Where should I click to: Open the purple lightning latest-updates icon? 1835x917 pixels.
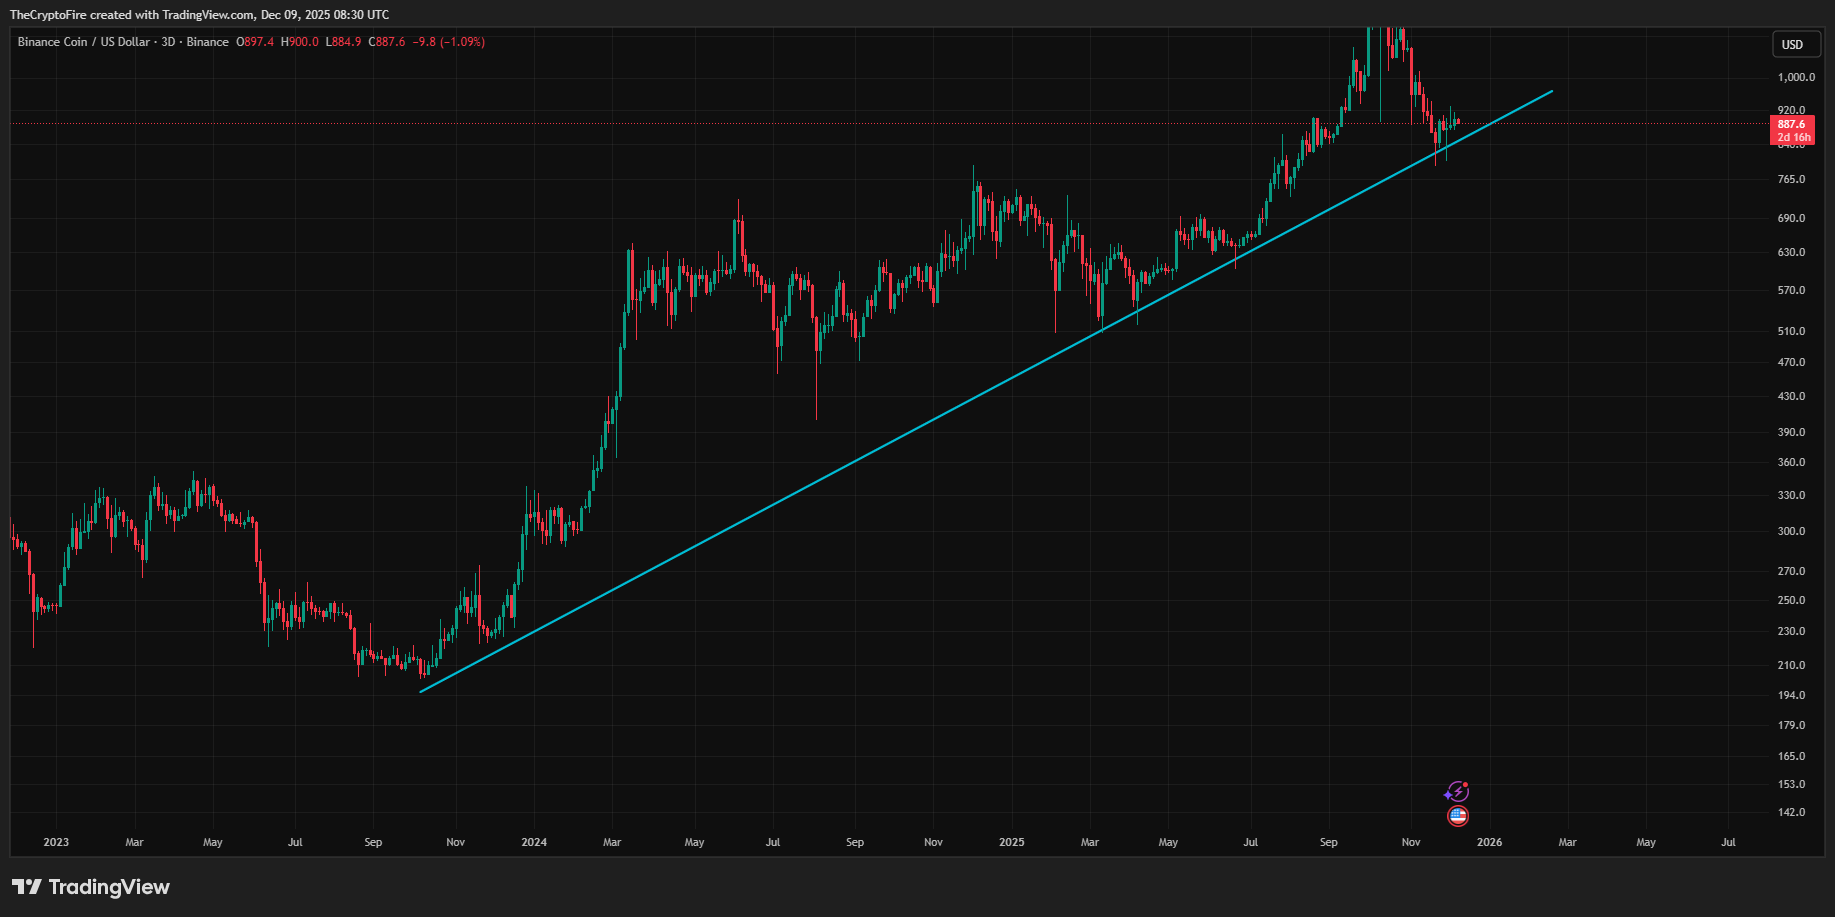1457,792
